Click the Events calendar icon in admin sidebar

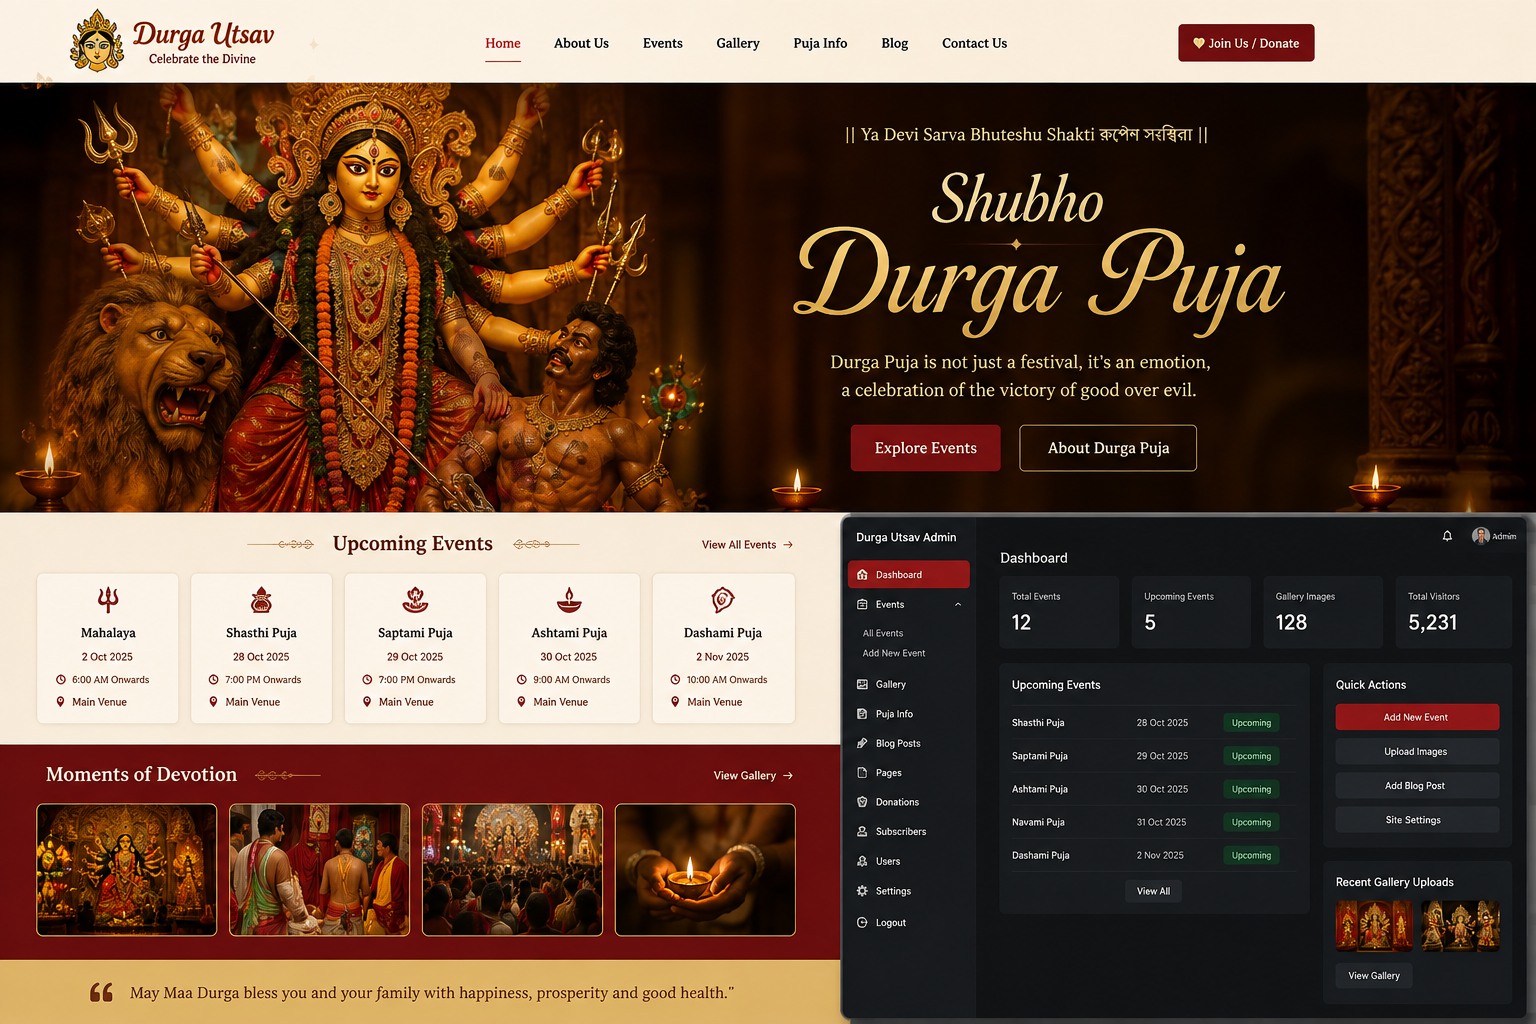[862, 604]
